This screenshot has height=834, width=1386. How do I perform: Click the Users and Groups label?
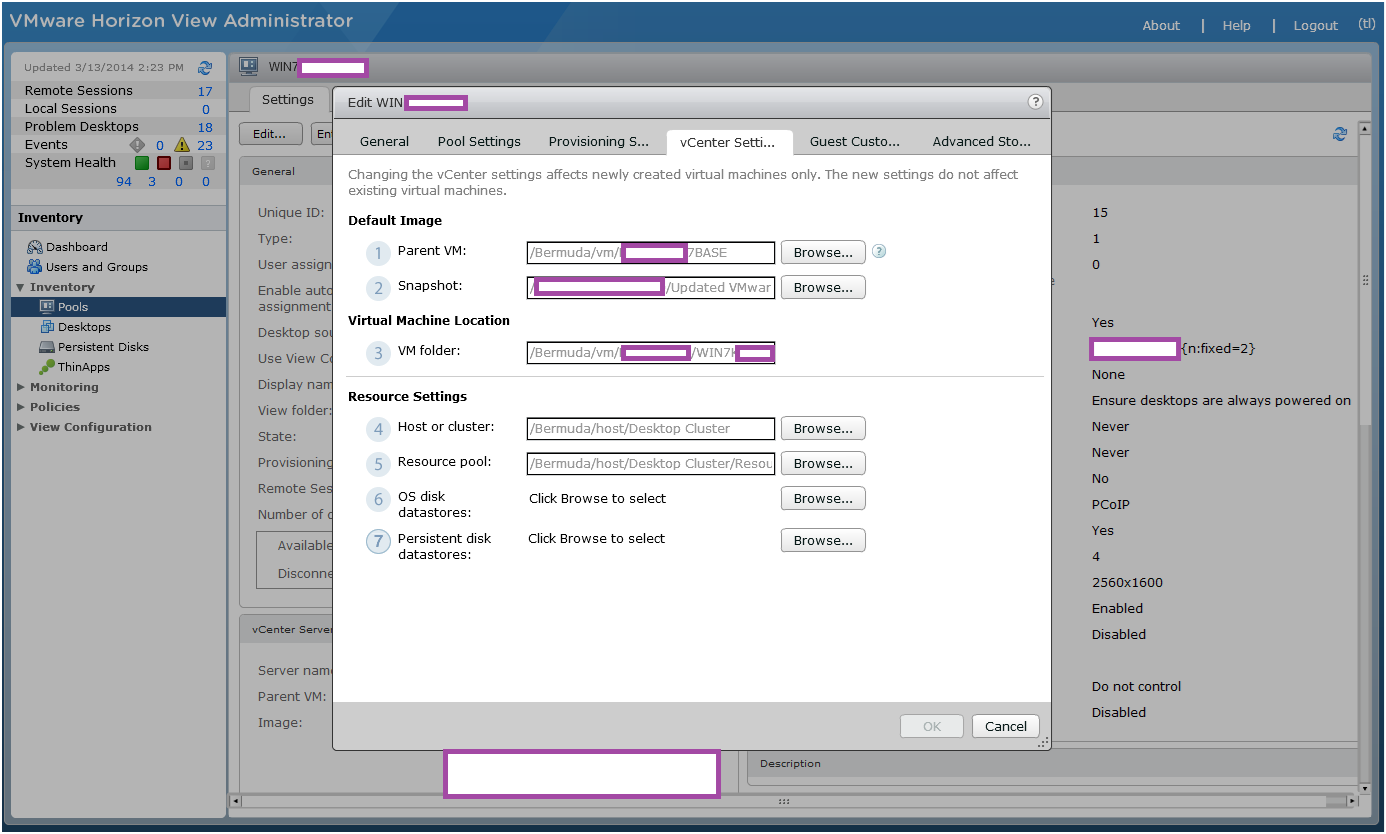[96, 267]
